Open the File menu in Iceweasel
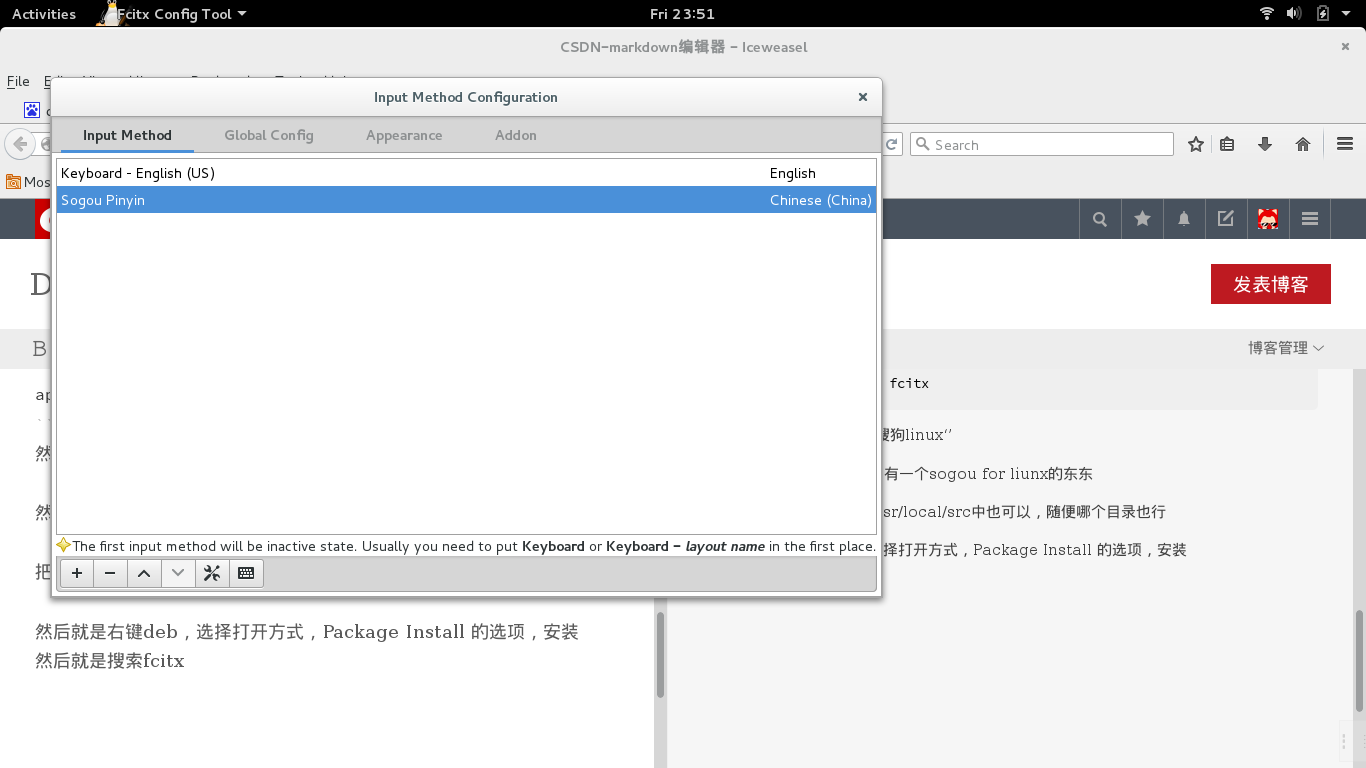 [18, 81]
